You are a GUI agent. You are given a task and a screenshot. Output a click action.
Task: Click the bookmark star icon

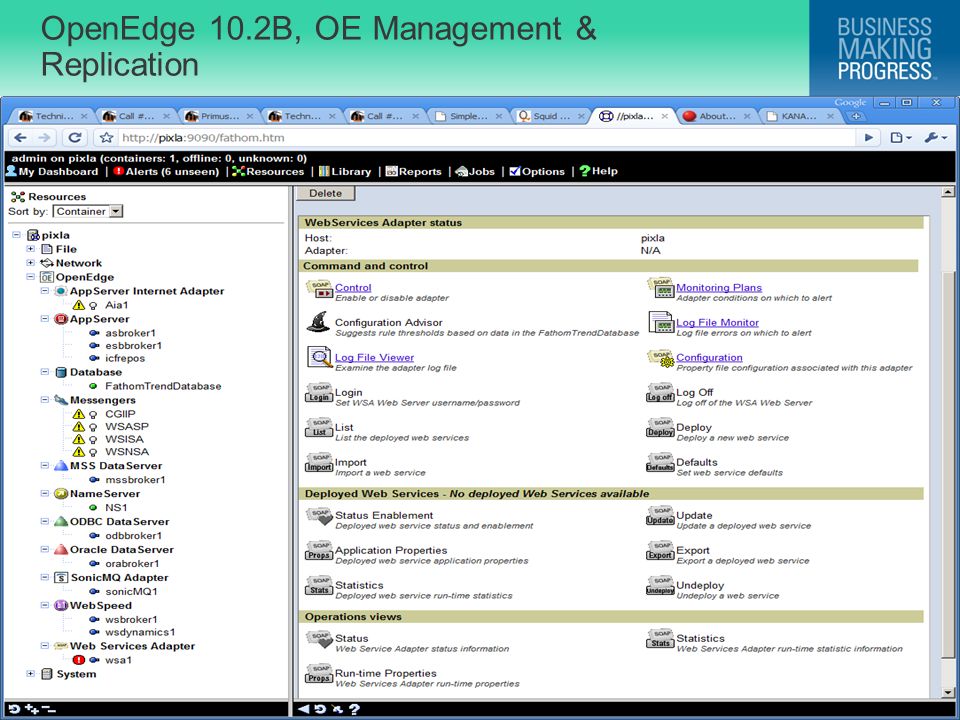[106, 138]
